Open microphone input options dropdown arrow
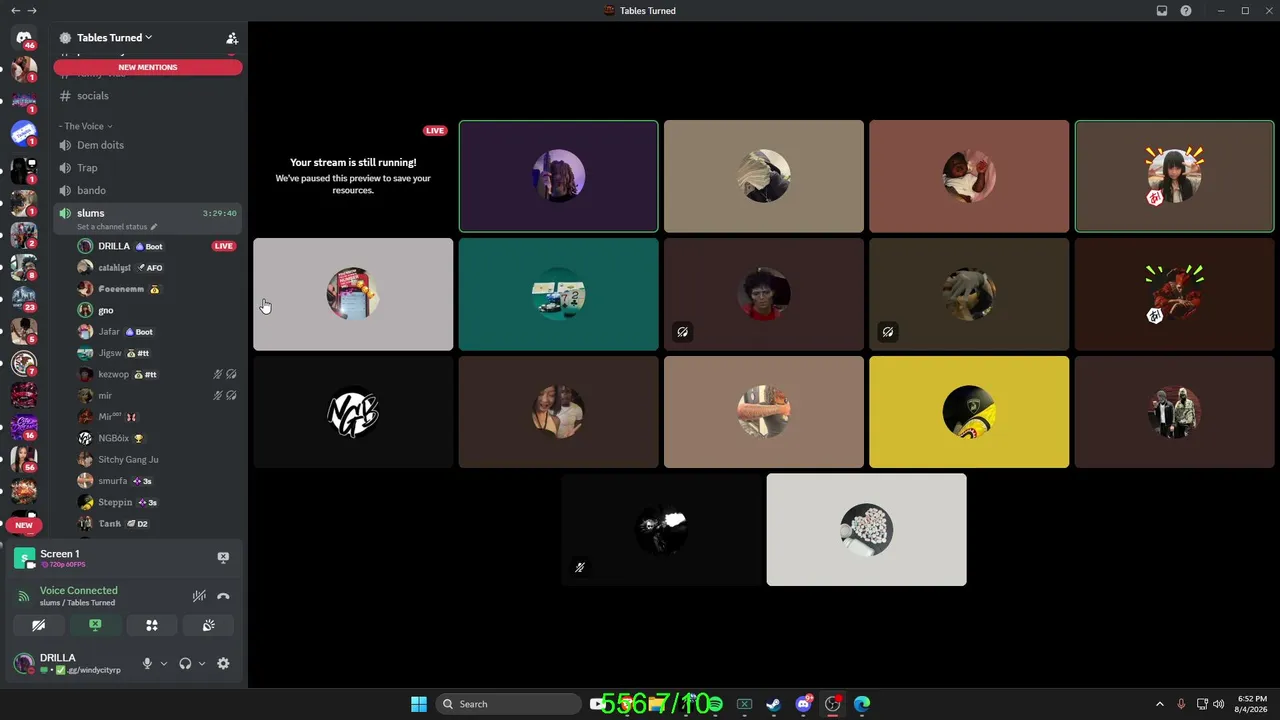Viewport: 1280px width, 720px height. [x=164, y=663]
